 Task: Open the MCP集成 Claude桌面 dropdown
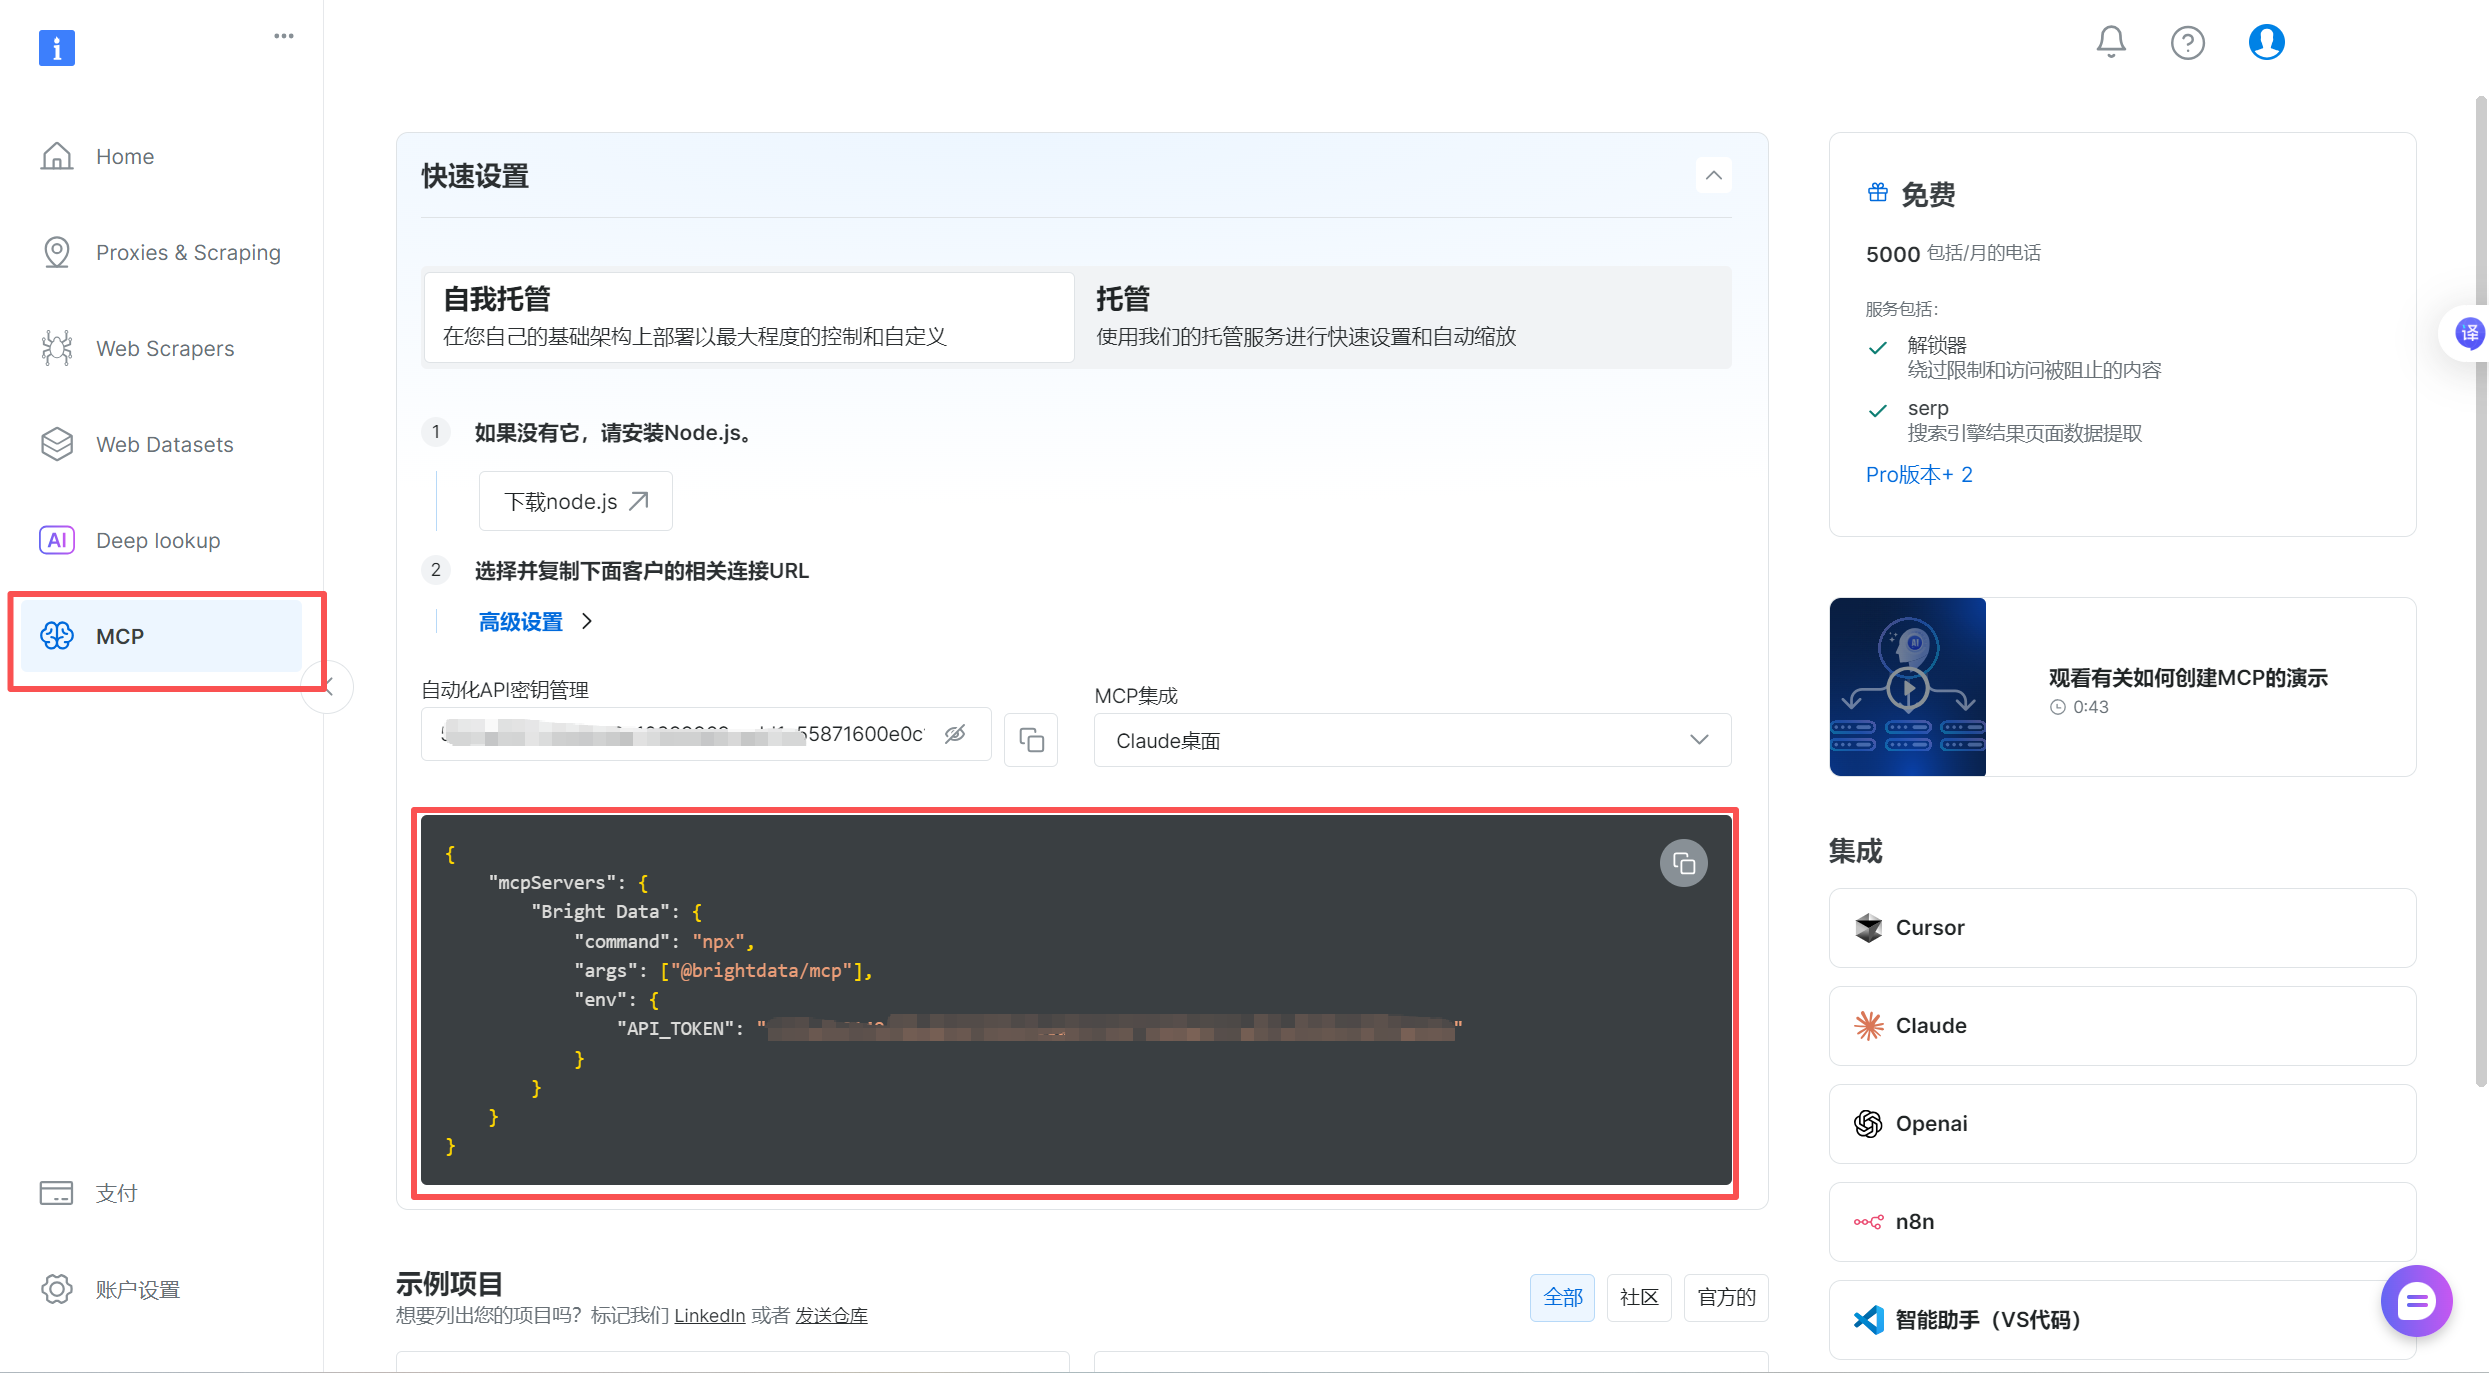pyautogui.click(x=1412, y=740)
